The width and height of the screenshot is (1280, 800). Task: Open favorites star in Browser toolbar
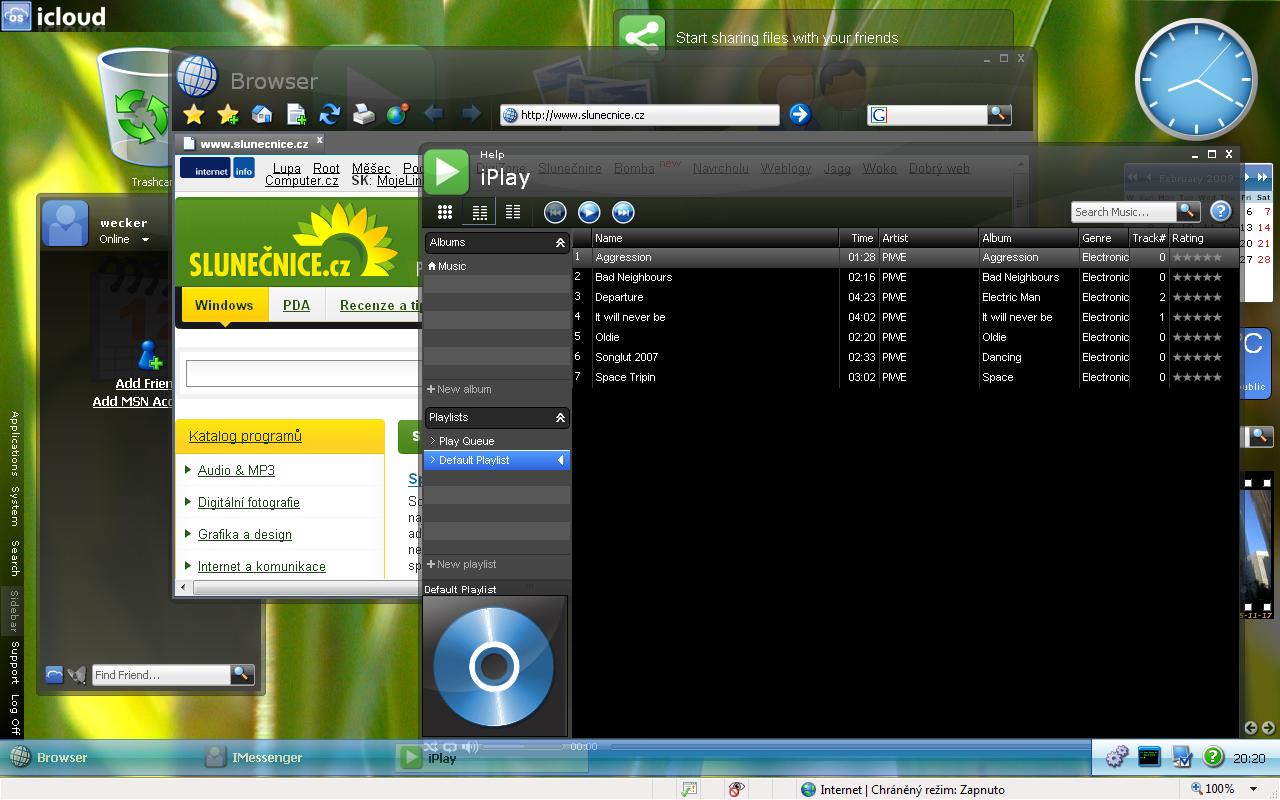tap(194, 114)
